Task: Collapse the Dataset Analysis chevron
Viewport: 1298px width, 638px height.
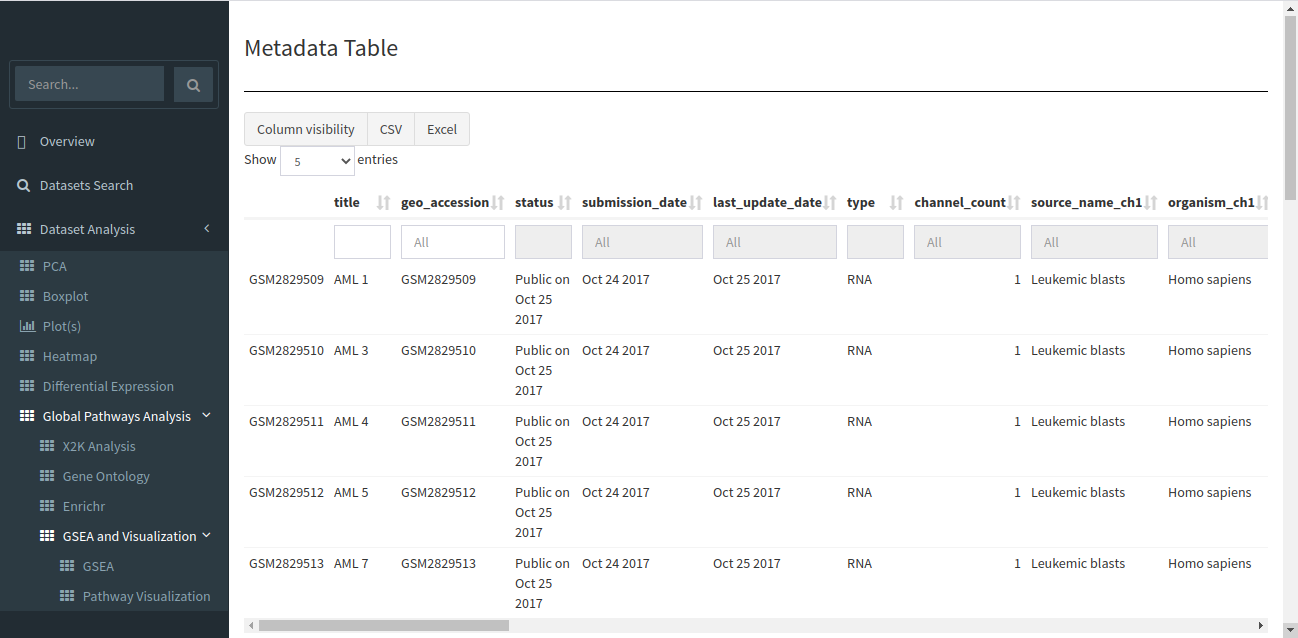Action: 207,229
